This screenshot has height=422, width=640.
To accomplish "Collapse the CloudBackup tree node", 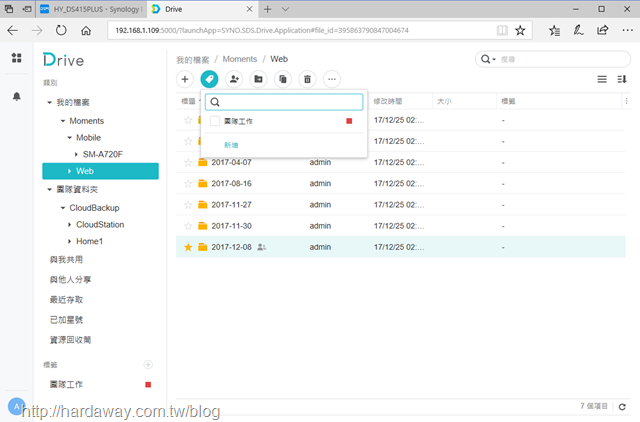I will (63, 208).
